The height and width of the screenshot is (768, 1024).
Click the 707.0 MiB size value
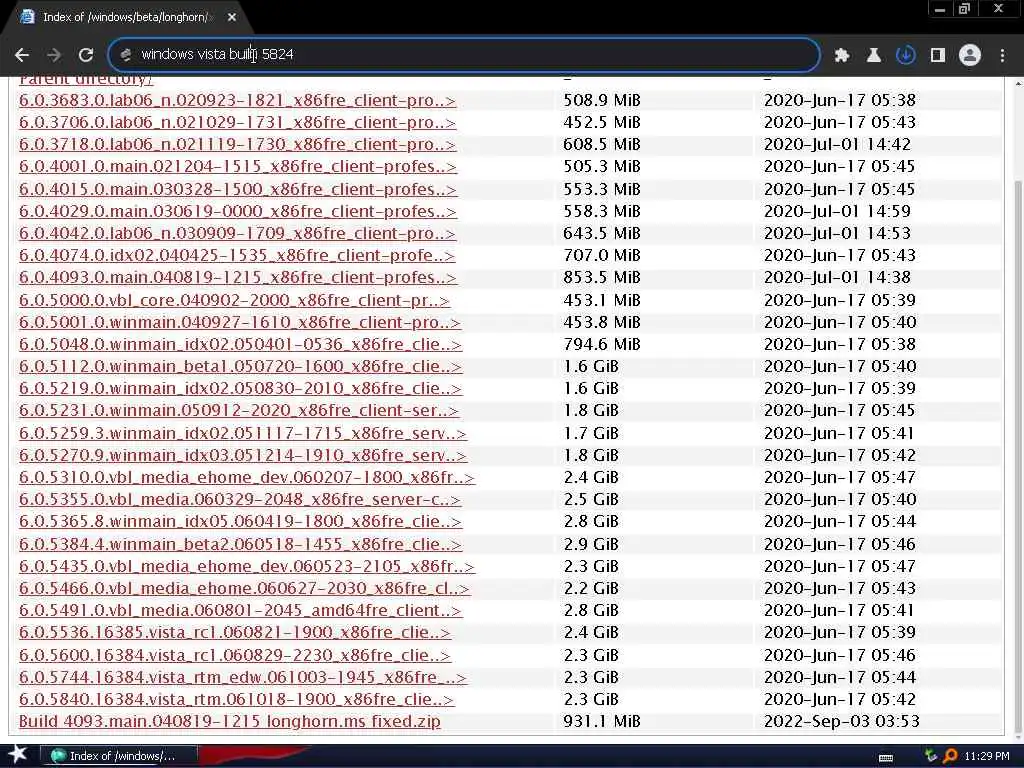[602, 255]
